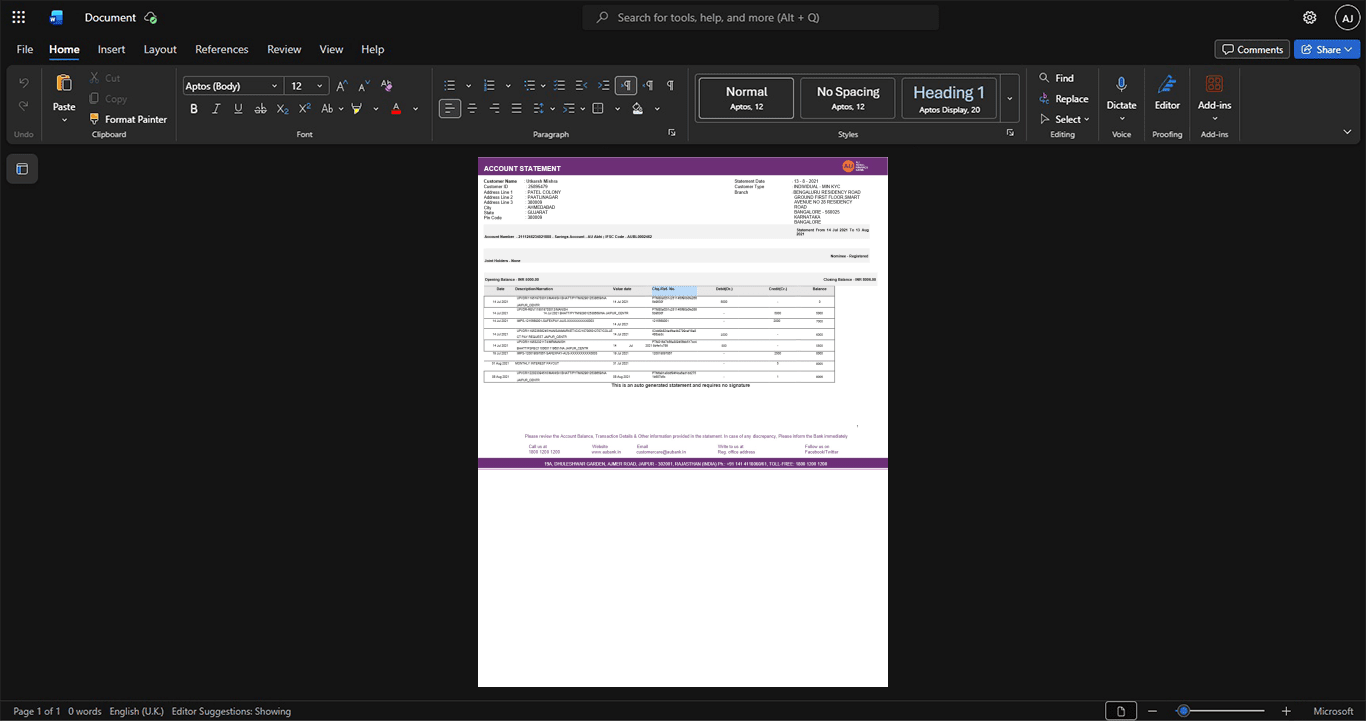Screen dimensions: 1366x721
Task: Switch to the View tab
Action: (331, 49)
